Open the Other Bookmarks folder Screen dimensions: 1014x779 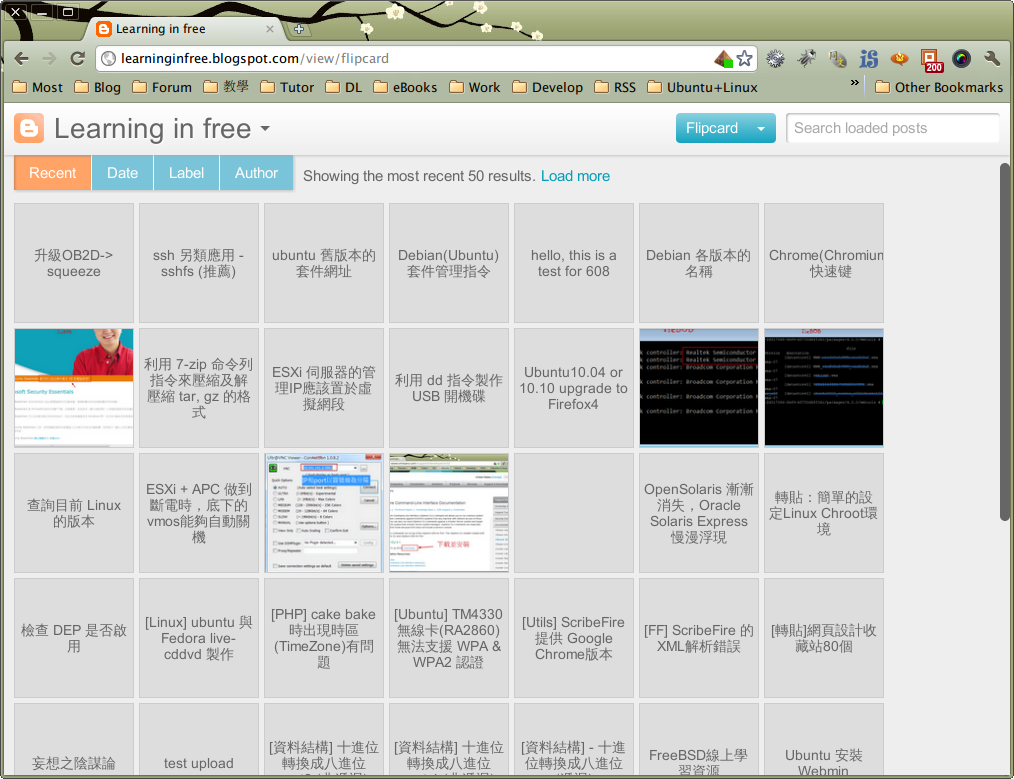pyautogui.click(x=939, y=87)
